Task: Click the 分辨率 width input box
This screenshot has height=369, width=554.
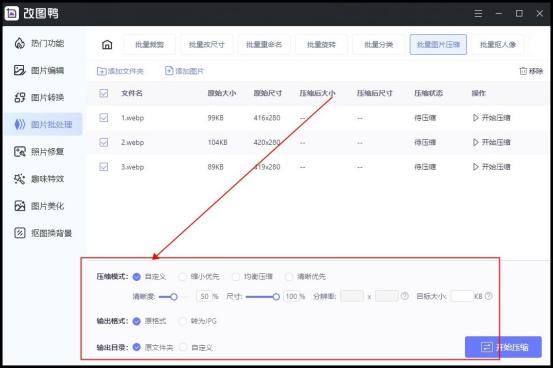Action: [x=352, y=296]
